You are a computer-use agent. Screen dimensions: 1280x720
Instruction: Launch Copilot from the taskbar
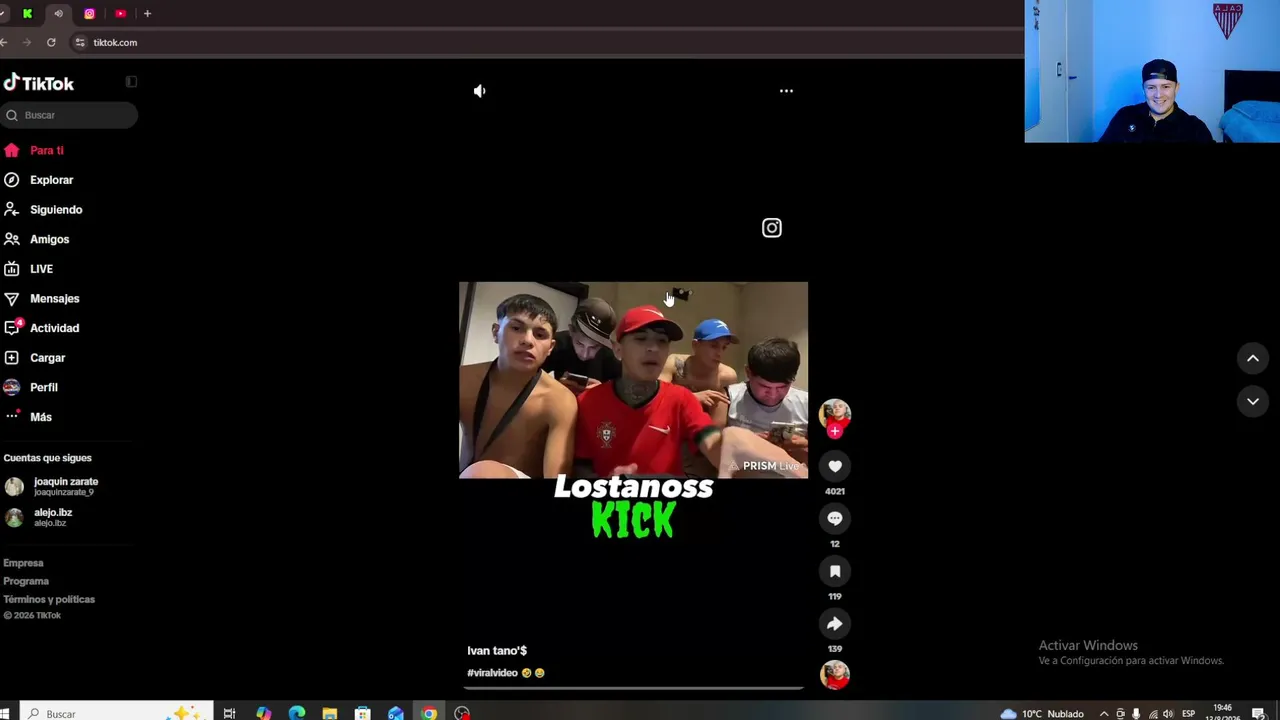(263, 713)
